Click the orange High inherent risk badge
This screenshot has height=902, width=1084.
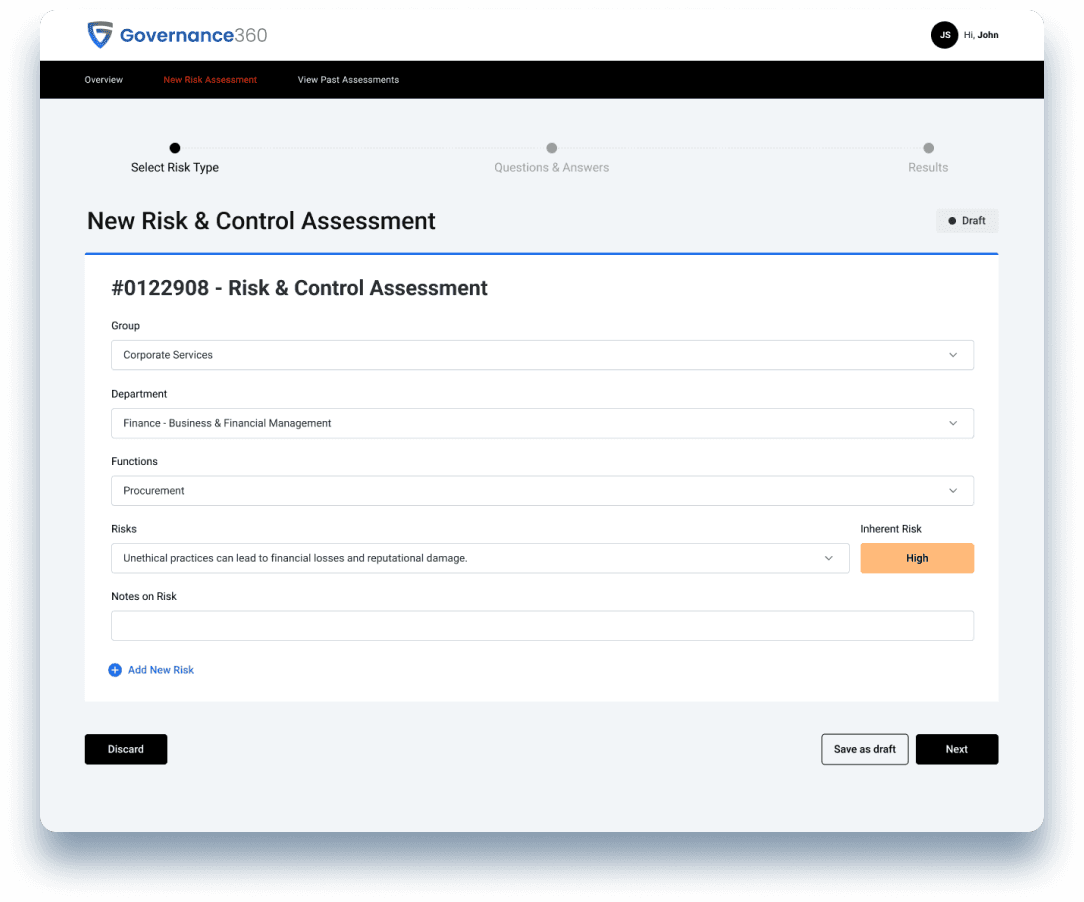coord(917,558)
